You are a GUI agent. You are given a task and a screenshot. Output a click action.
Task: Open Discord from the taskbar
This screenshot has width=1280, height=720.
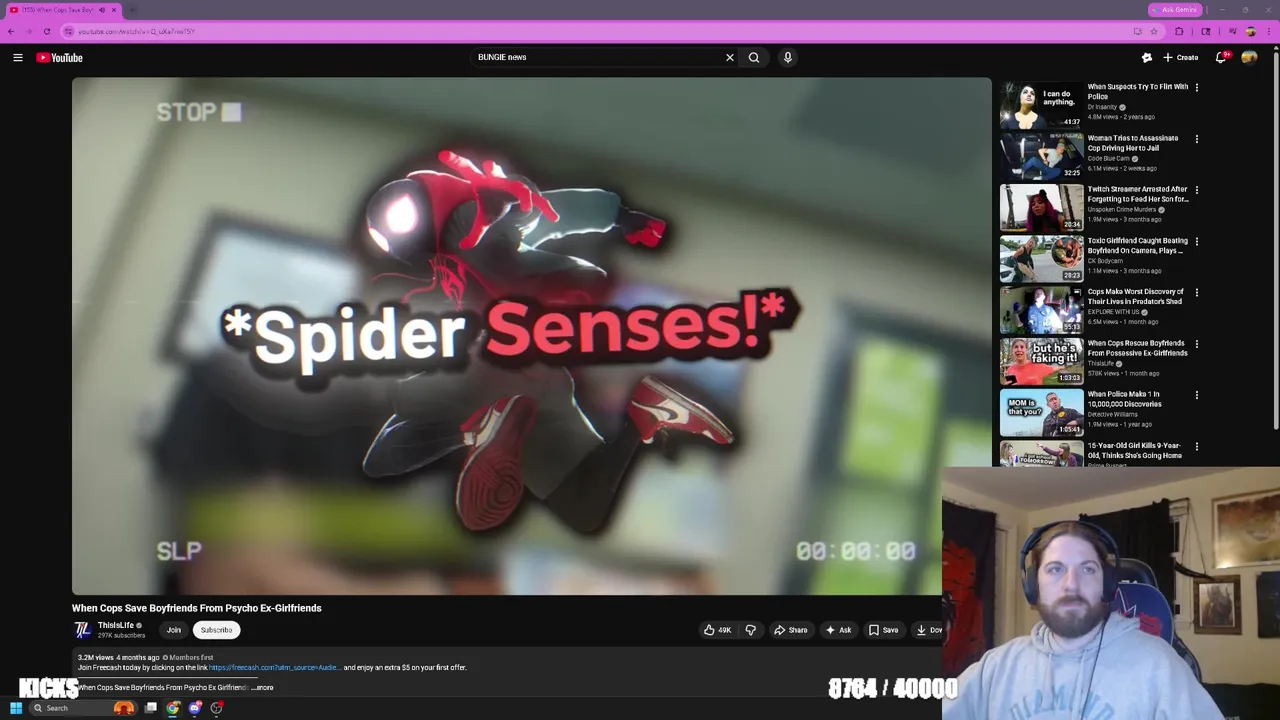[x=195, y=708]
